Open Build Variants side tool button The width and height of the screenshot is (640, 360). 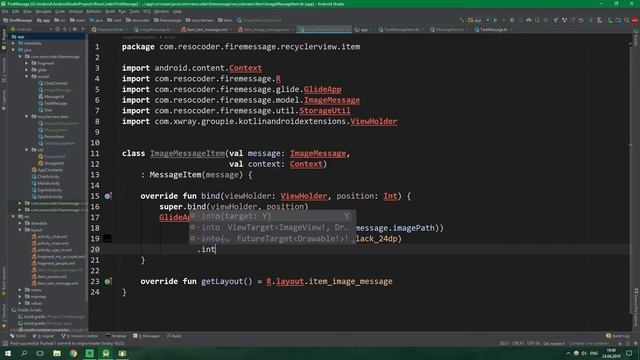coord(4,282)
